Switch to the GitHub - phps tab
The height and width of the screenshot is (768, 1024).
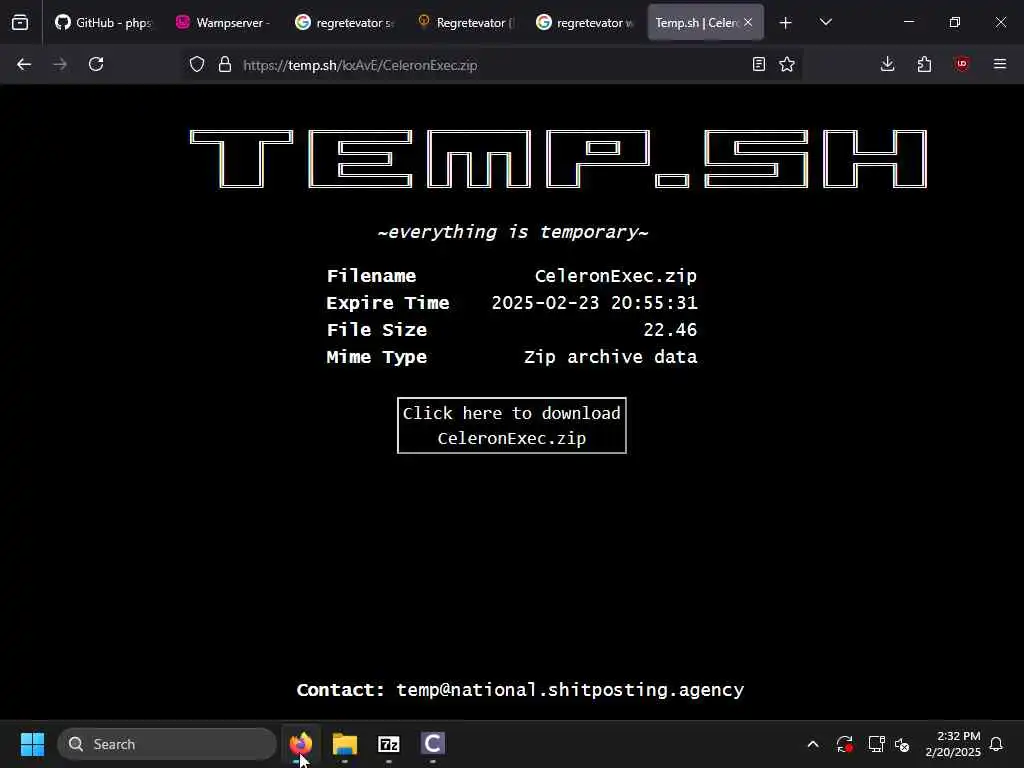tap(103, 23)
